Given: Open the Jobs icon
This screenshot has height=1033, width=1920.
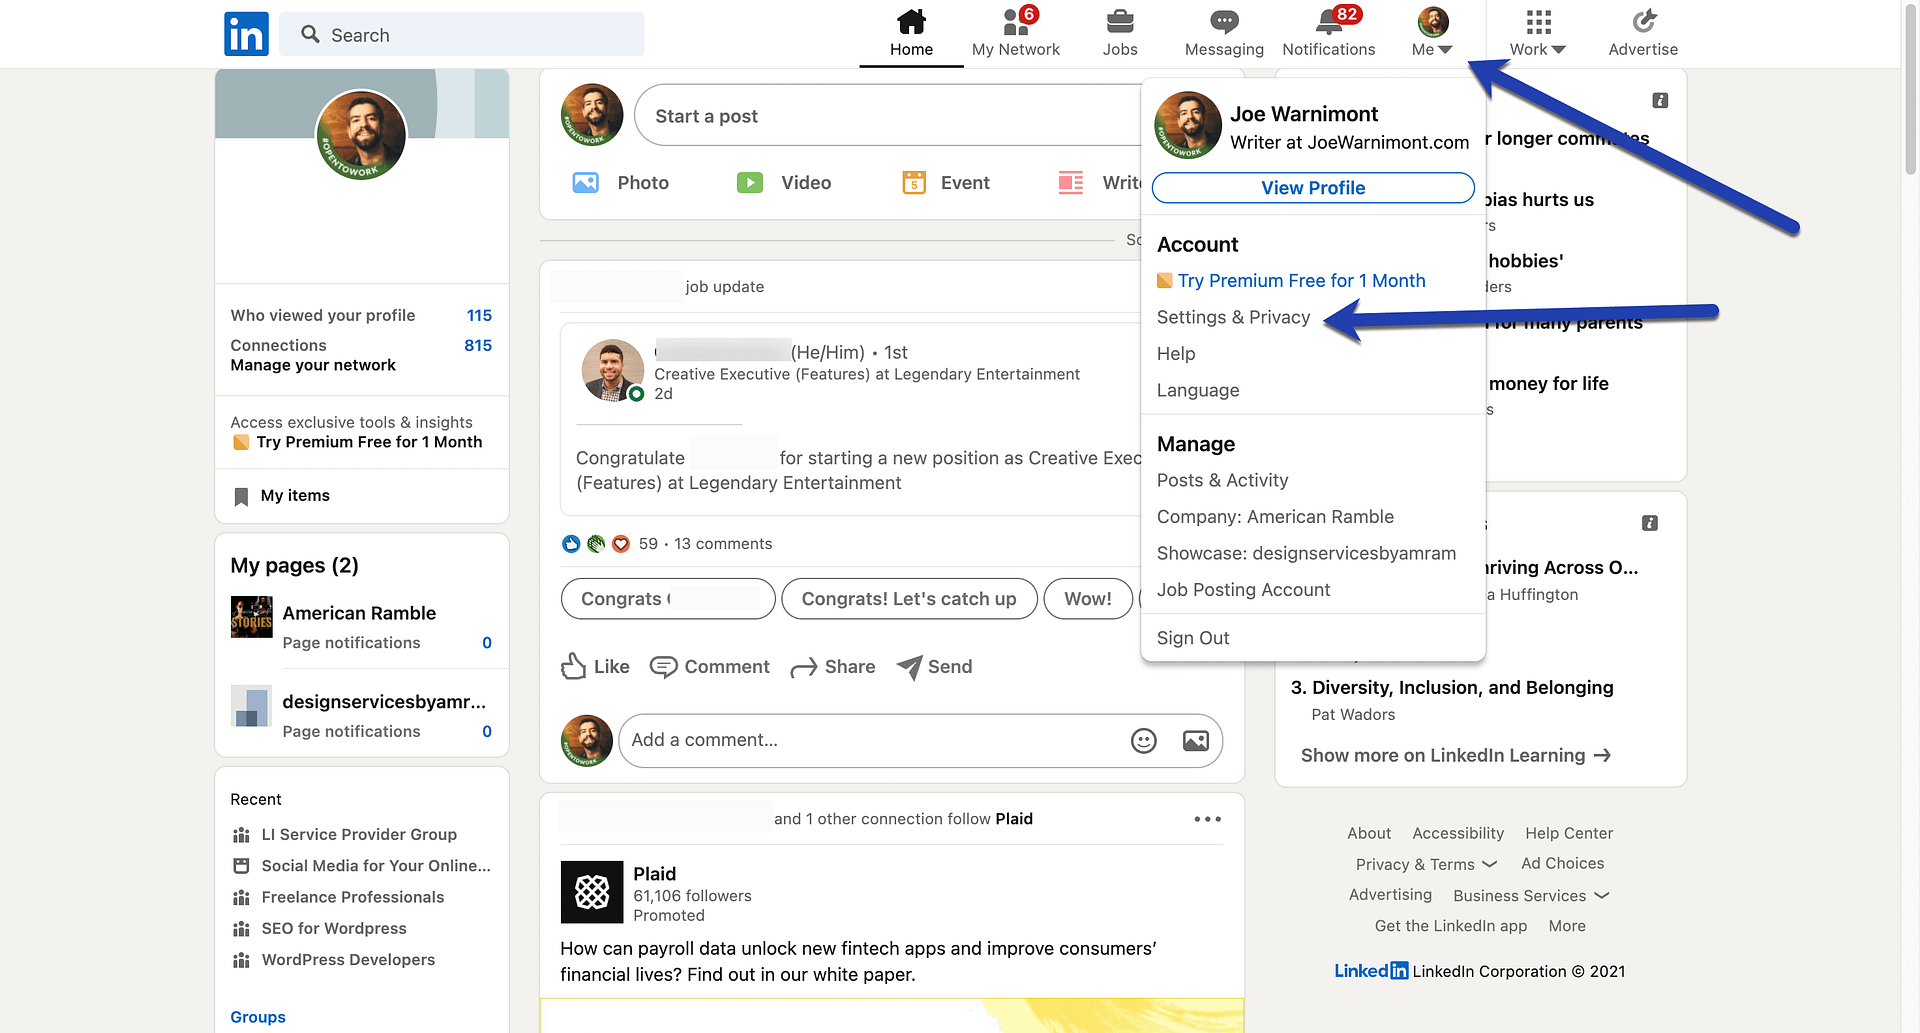Looking at the screenshot, I should 1120,22.
